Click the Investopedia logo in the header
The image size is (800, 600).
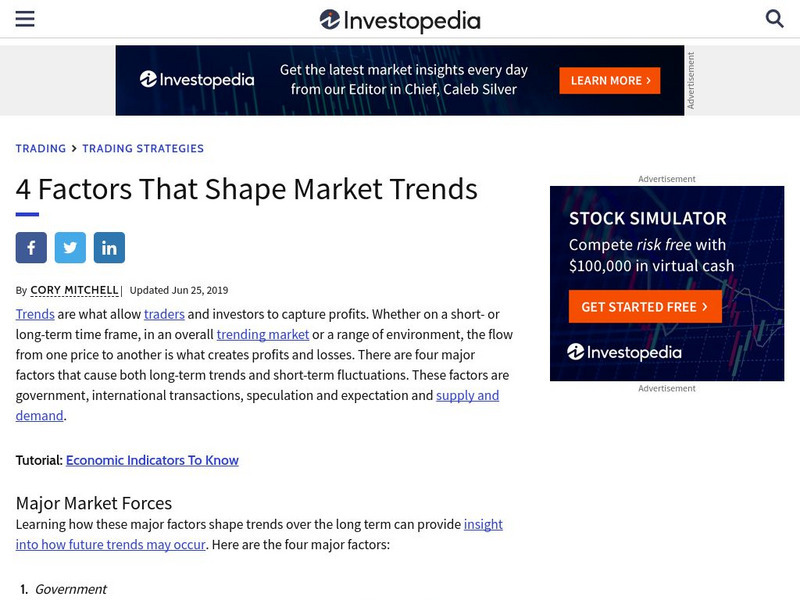point(400,20)
